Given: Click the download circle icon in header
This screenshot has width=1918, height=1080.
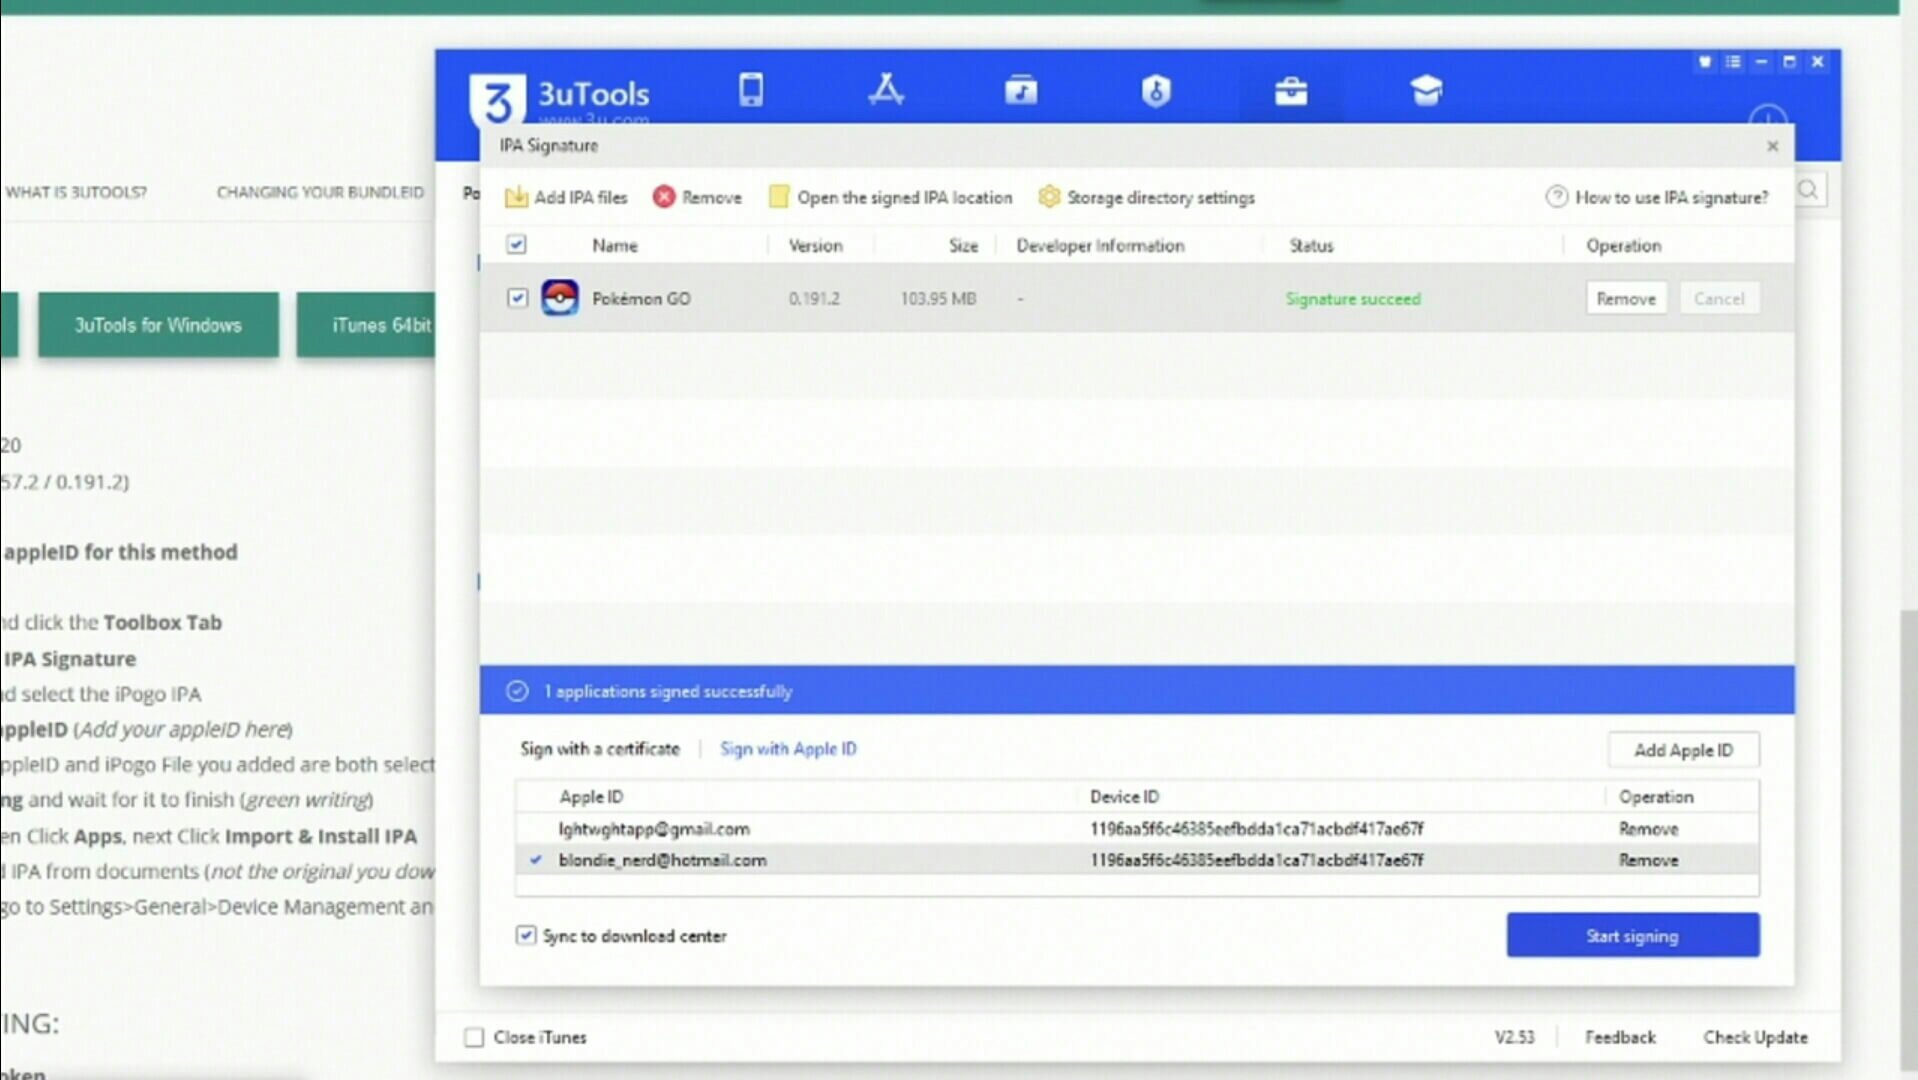Looking at the screenshot, I should (1768, 116).
